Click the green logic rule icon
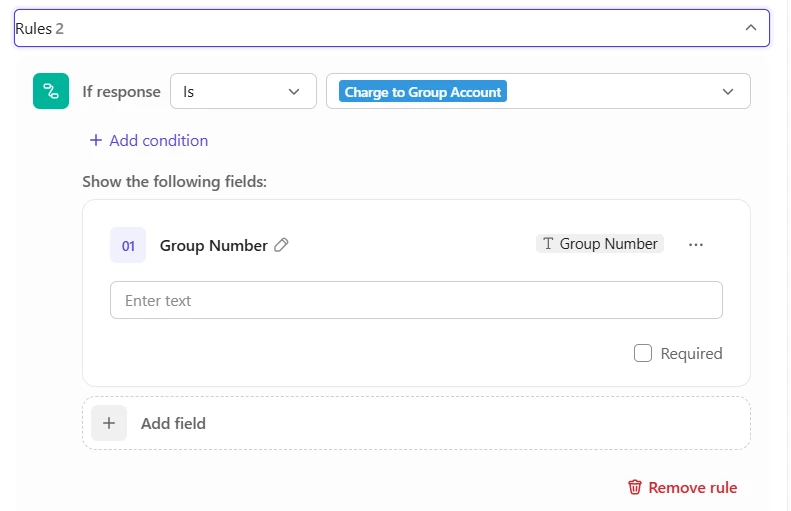Screen dimensions: 791x511 click(51, 91)
